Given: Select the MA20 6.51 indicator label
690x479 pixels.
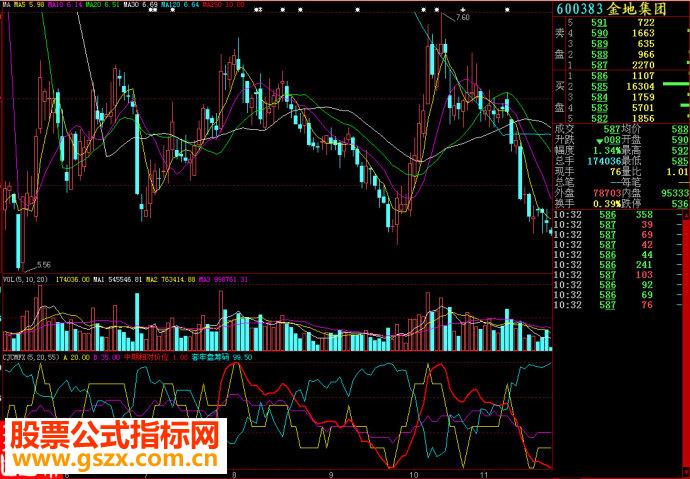Looking at the screenshot, I should tap(102, 5).
